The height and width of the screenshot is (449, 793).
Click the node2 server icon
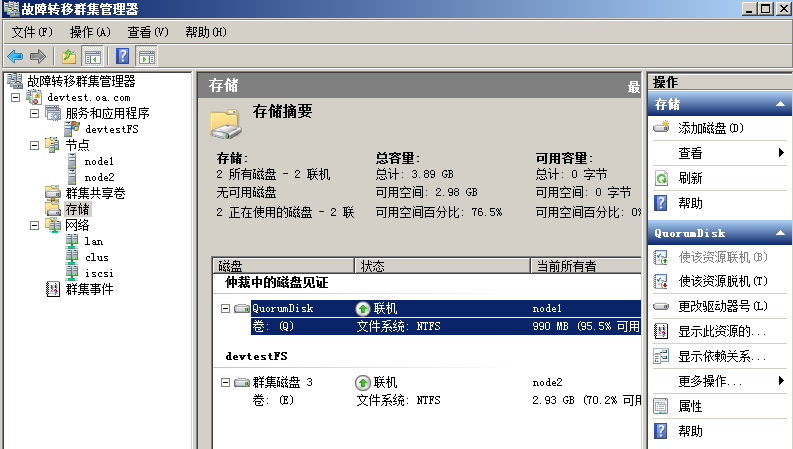(72, 177)
